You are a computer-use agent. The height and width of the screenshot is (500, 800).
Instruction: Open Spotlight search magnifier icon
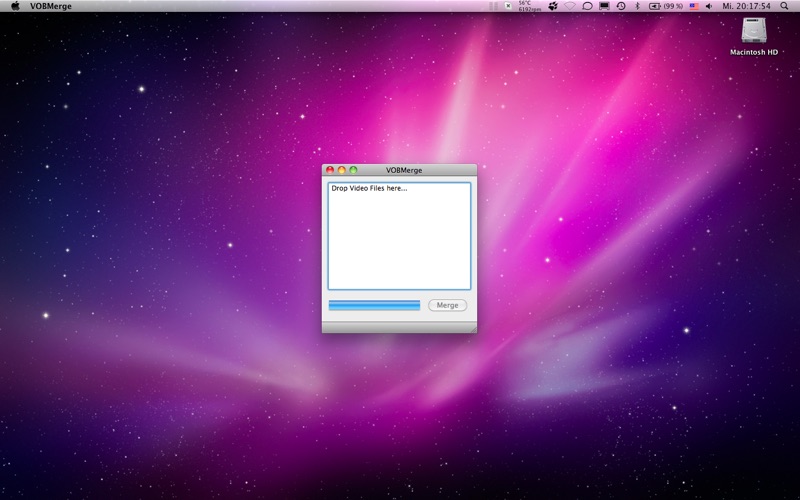click(x=784, y=6)
